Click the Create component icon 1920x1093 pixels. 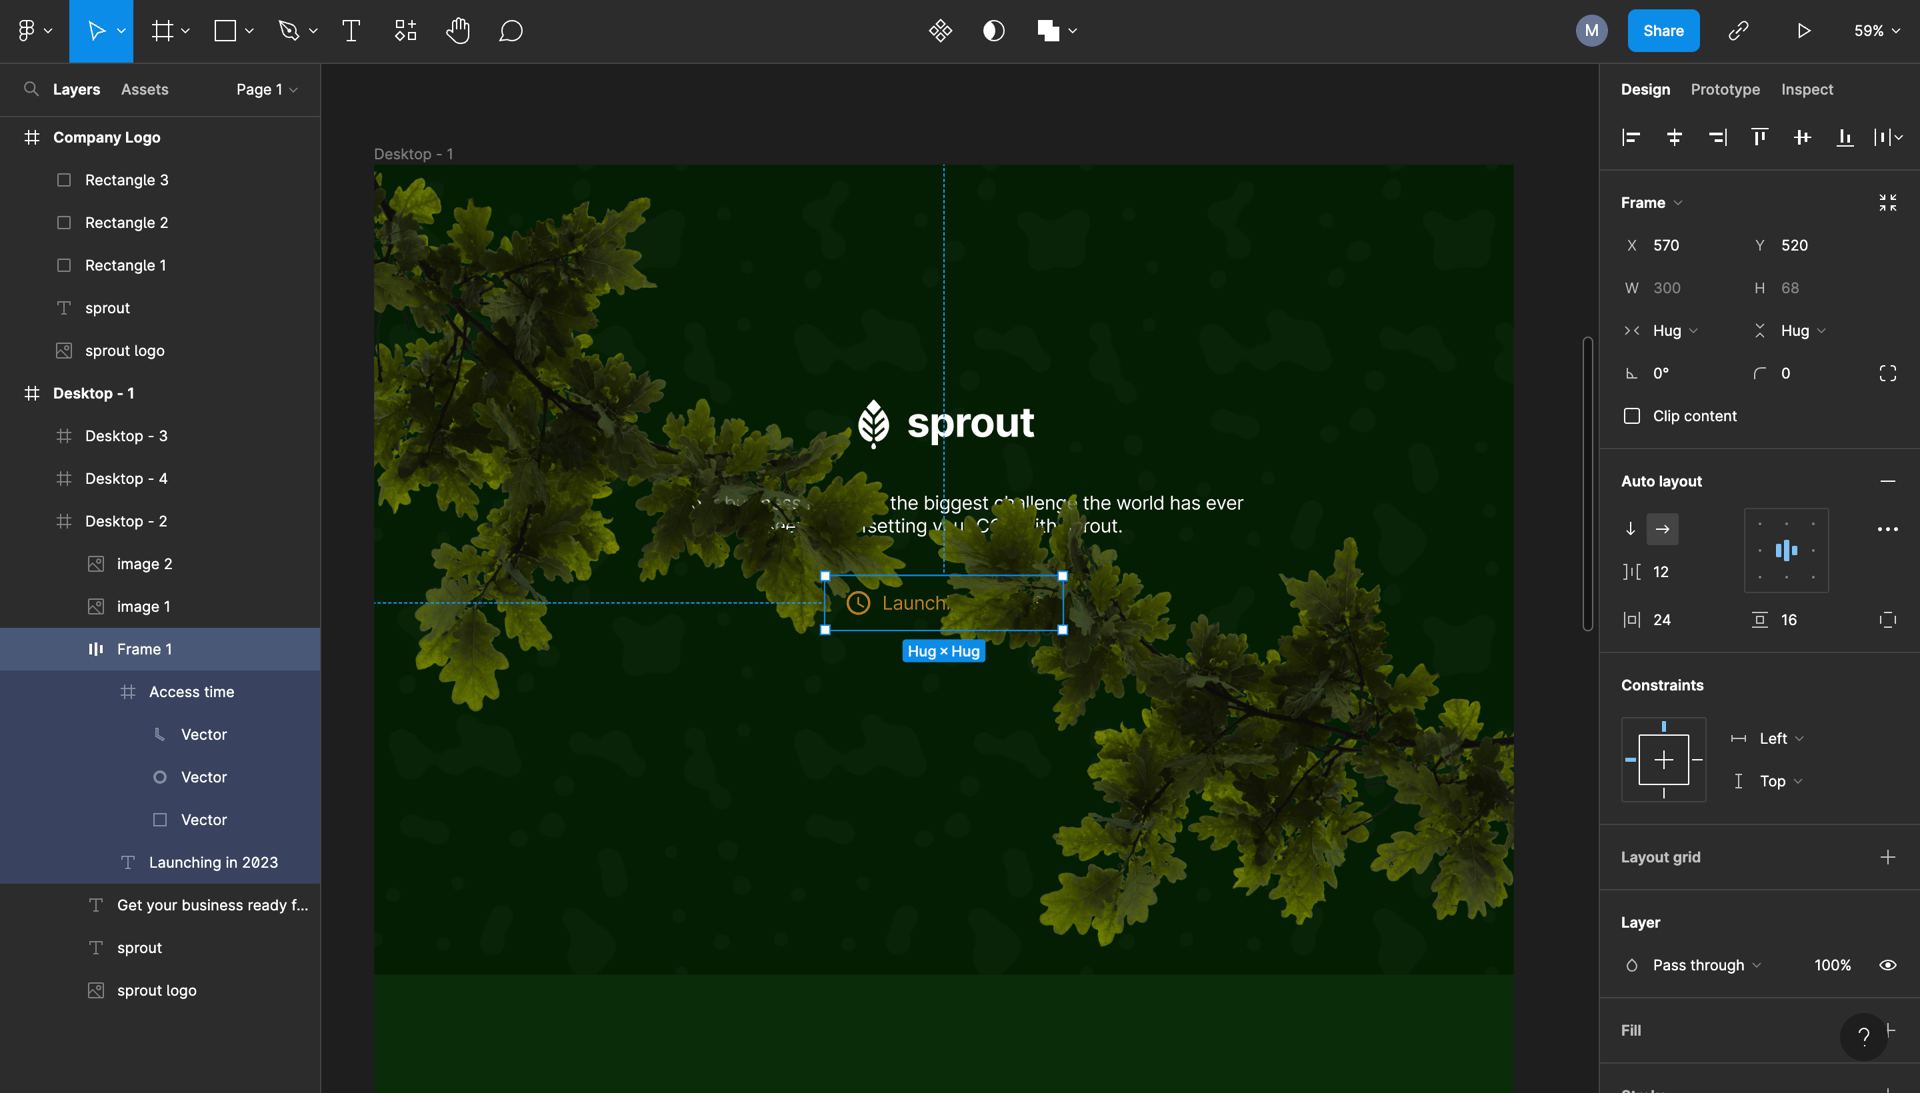(940, 31)
